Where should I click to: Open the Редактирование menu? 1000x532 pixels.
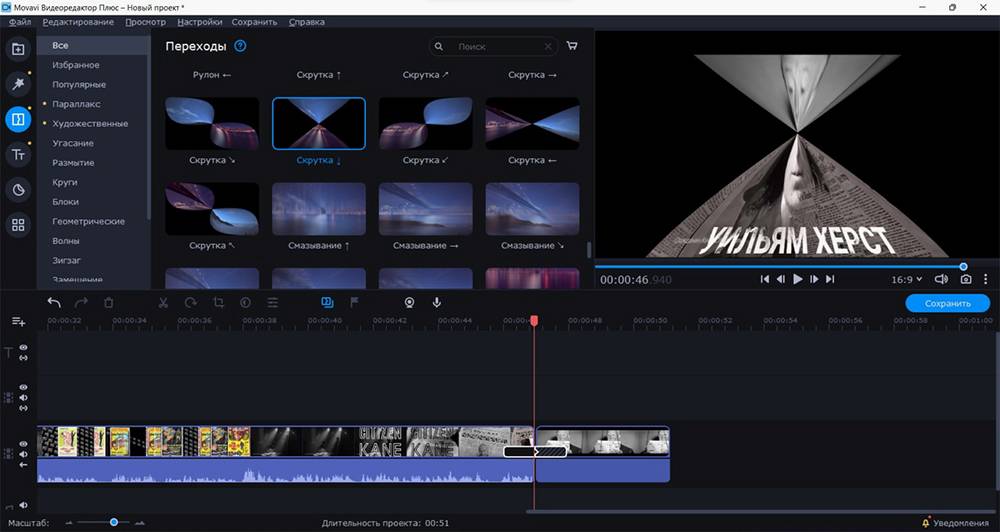pos(78,22)
